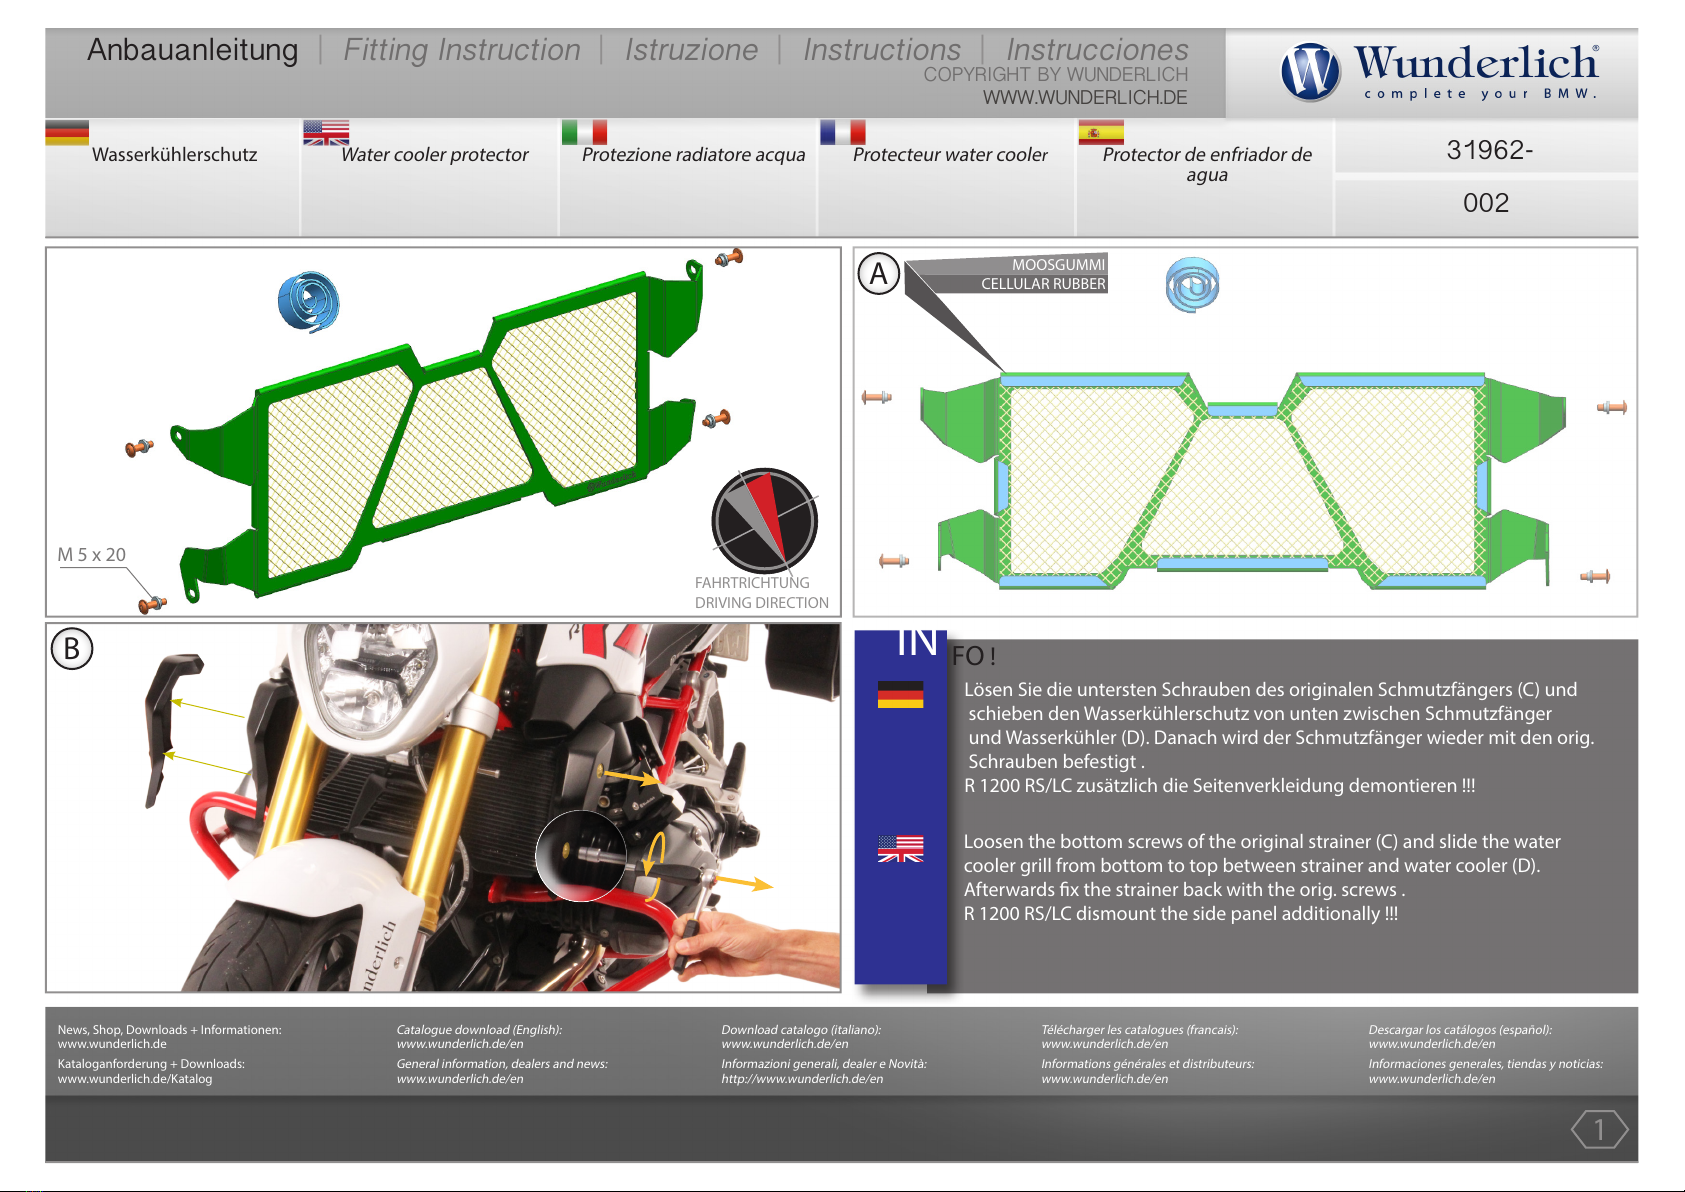Click the German flag beside Wasserkühlerschutz
Viewport: 1685px width, 1192px height.
click(x=67, y=133)
